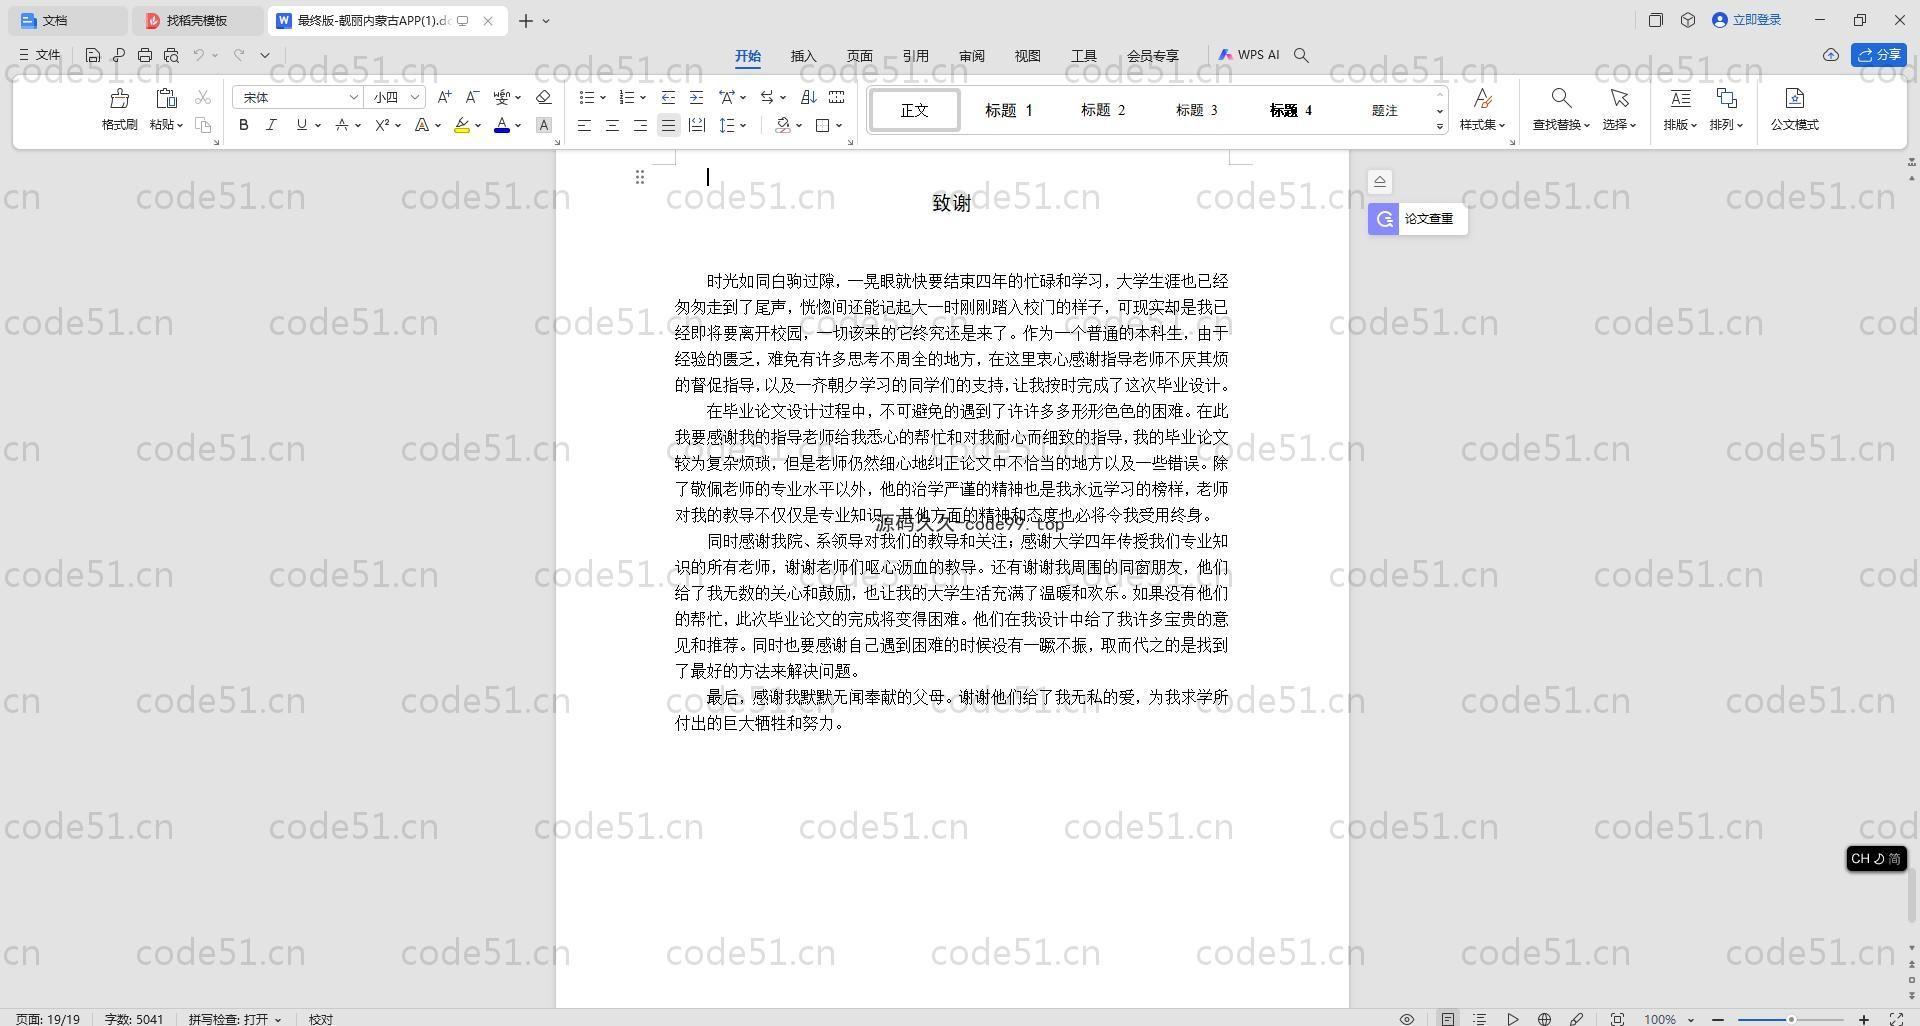The height and width of the screenshot is (1026, 1920).
Task: Click the Share (分享) button
Action: click(x=1879, y=55)
